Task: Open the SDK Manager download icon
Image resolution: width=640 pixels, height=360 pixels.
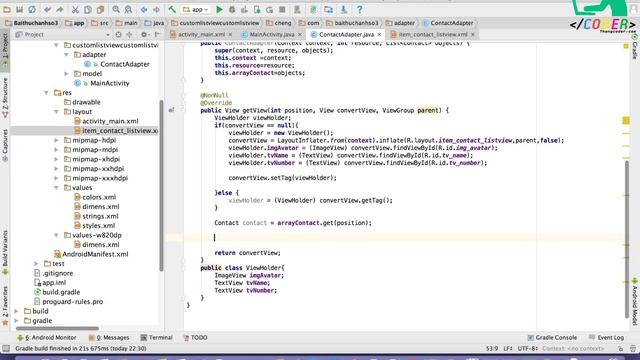Action: click(344, 9)
